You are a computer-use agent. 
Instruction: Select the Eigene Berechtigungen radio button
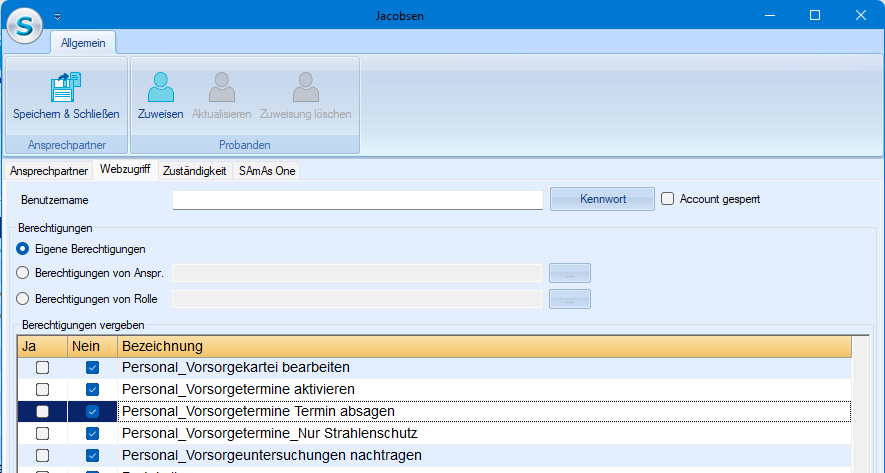tap(23, 249)
